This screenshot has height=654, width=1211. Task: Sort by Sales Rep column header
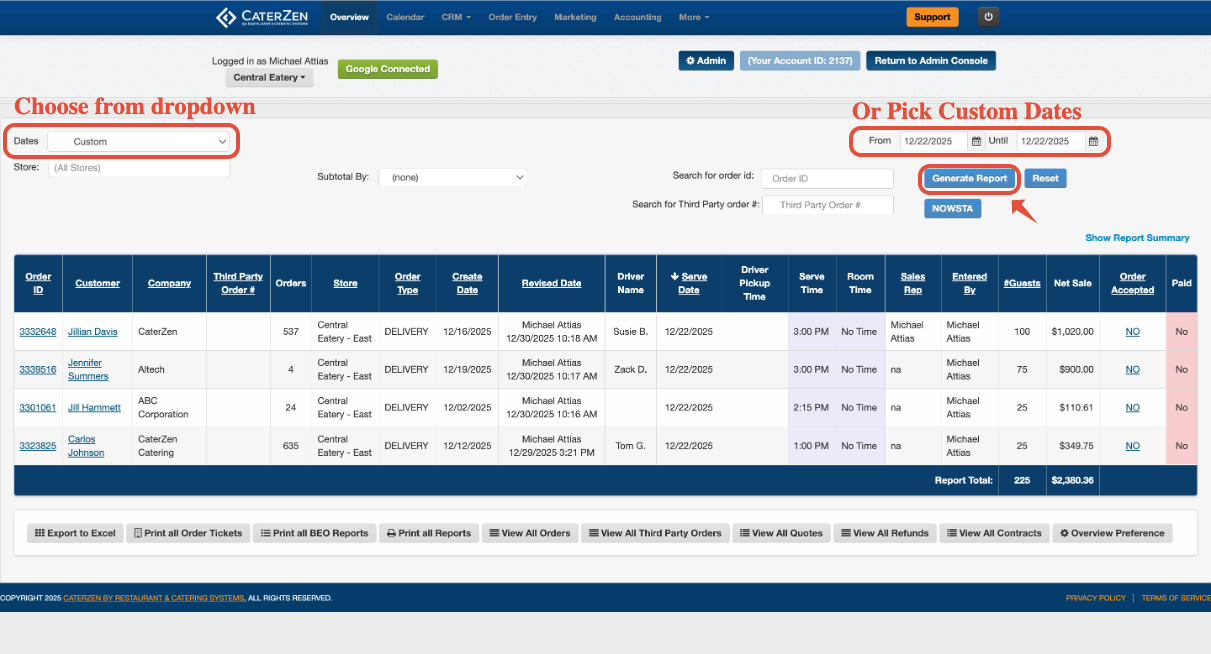point(913,283)
